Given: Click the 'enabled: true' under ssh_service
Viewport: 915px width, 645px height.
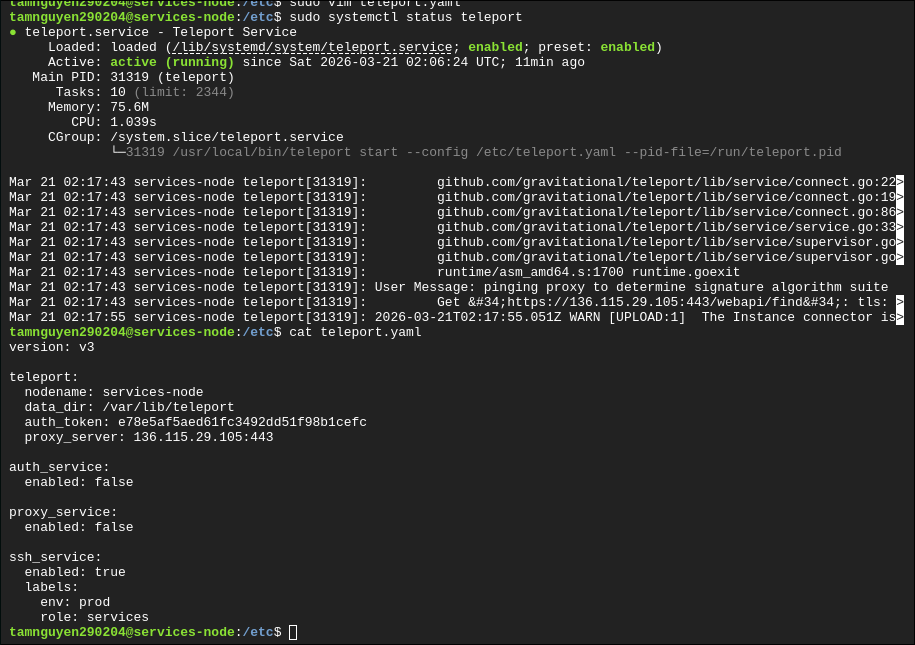Looking at the screenshot, I should (75, 572).
